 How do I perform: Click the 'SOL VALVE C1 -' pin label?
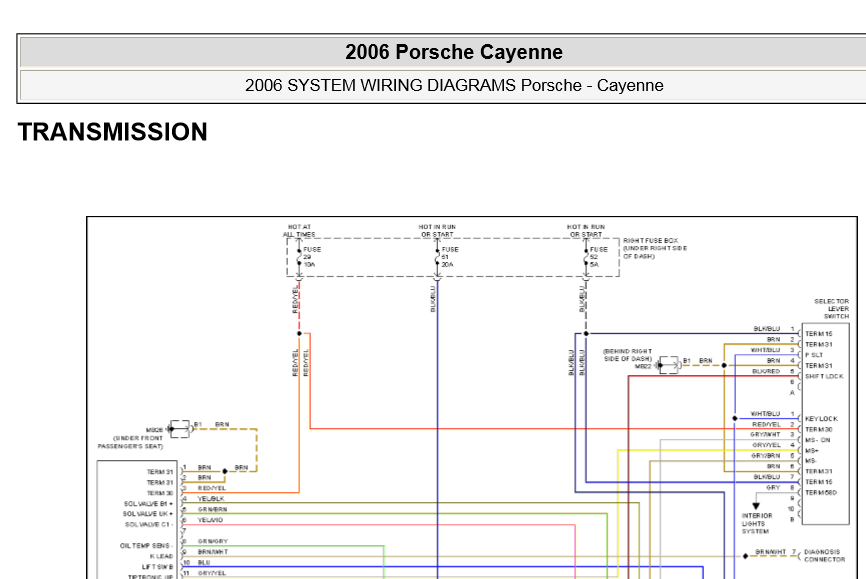[x=149, y=524]
